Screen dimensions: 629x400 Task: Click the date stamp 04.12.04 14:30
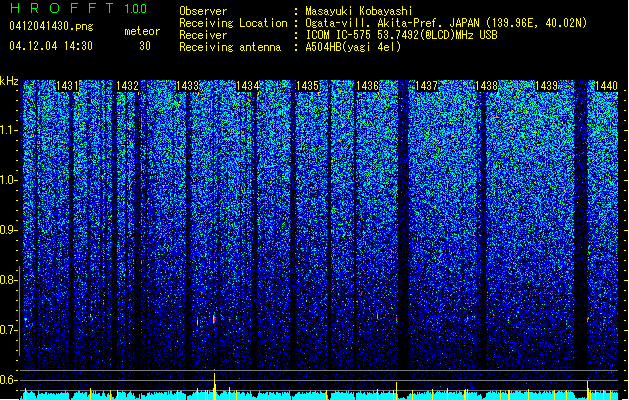[x=51, y=46]
